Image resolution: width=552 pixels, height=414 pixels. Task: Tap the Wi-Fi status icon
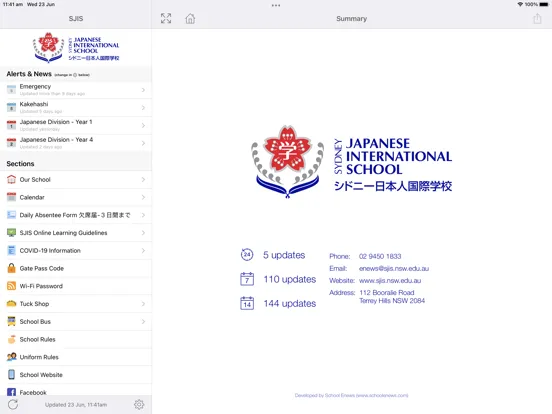tap(520, 4)
